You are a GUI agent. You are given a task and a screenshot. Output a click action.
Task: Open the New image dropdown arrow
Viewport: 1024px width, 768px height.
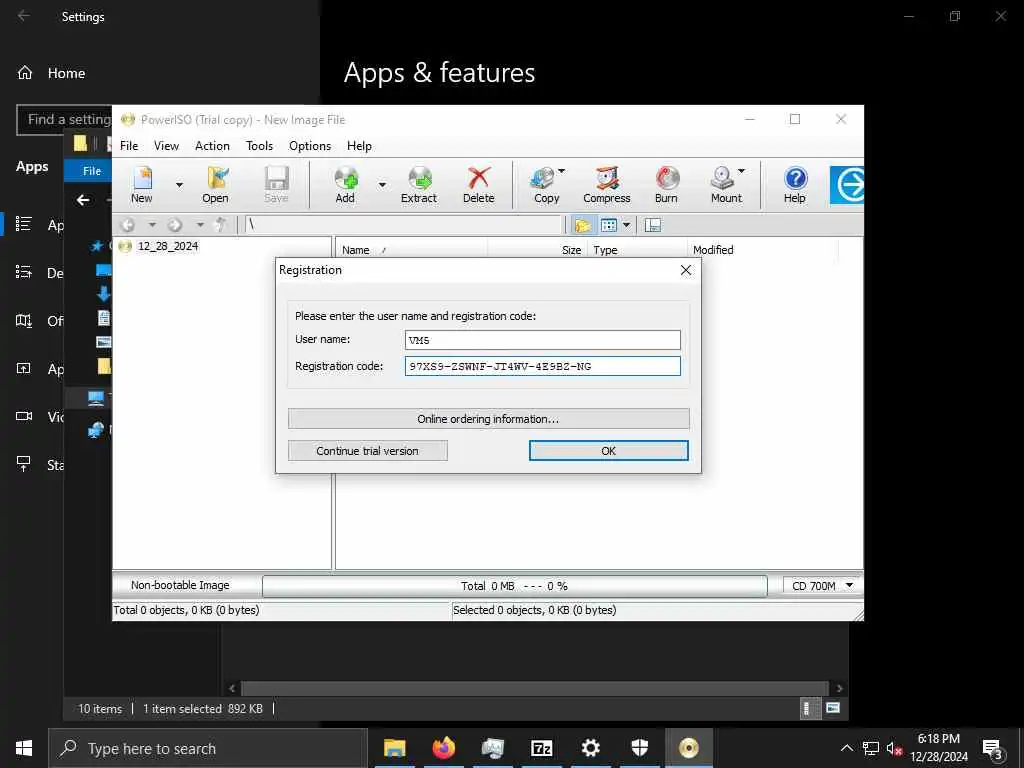coord(179,185)
